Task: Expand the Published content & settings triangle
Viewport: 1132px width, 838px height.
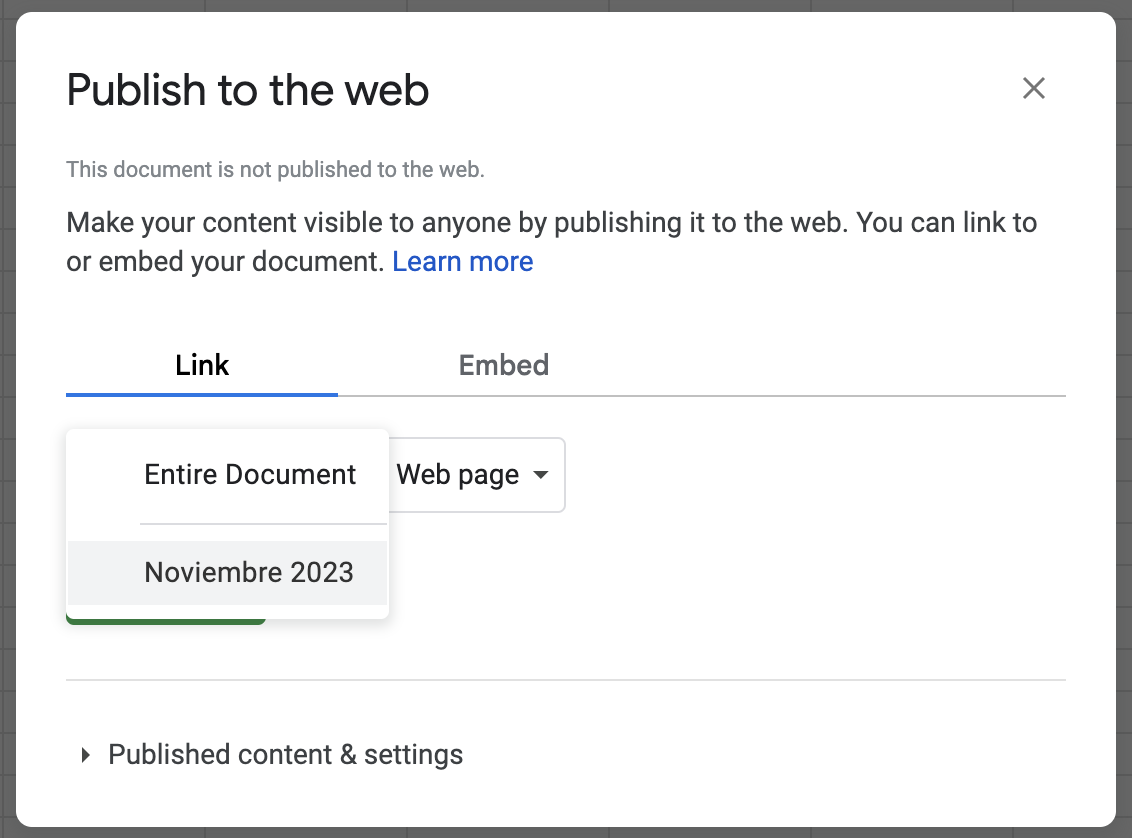Action: 85,754
